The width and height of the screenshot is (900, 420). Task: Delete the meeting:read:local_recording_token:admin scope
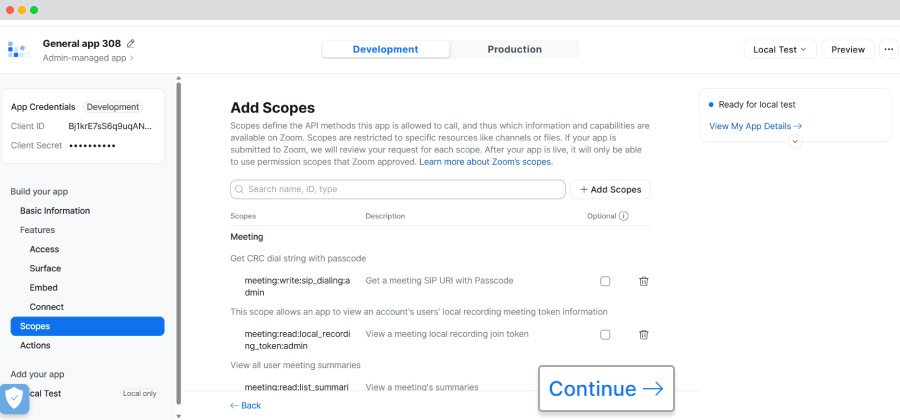point(644,335)
